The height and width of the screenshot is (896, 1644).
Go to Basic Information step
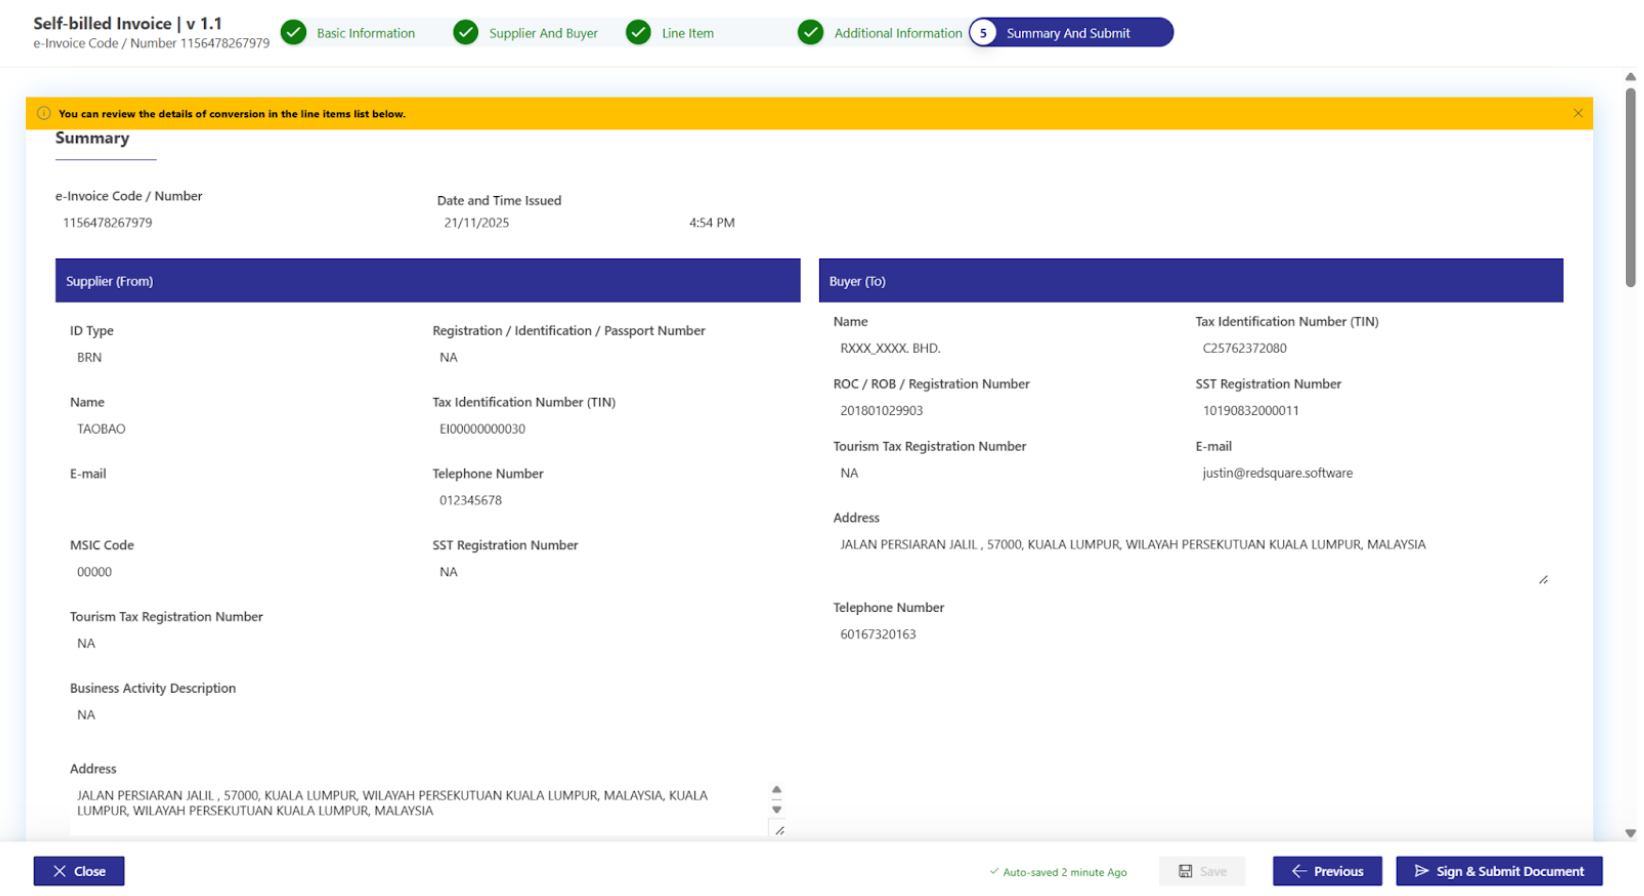pyautogui.click(x=365, y=33)
